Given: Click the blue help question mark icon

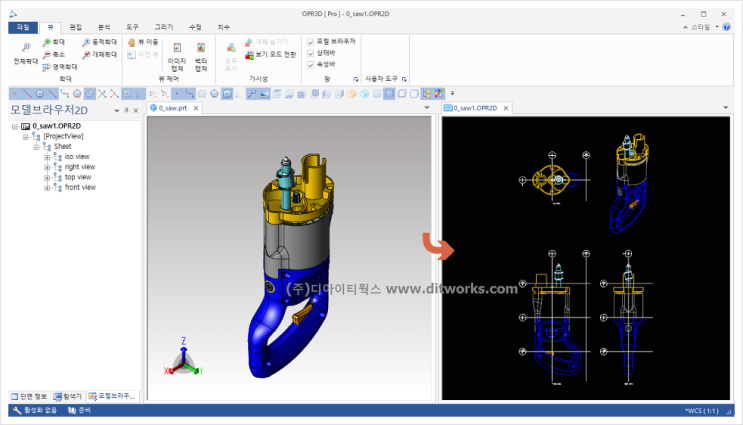Looking at the screenshot, I should [x=726, y=27].
